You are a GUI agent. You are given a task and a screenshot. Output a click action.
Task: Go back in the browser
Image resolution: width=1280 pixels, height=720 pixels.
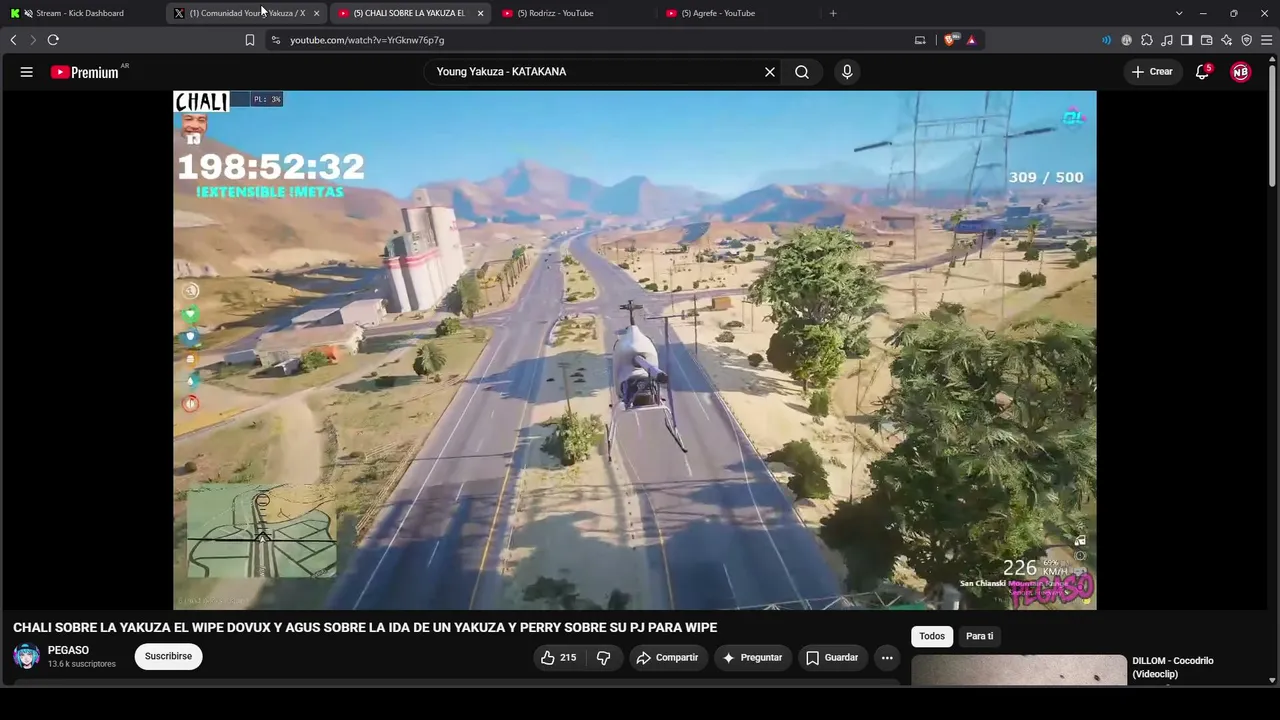(13, 40)
